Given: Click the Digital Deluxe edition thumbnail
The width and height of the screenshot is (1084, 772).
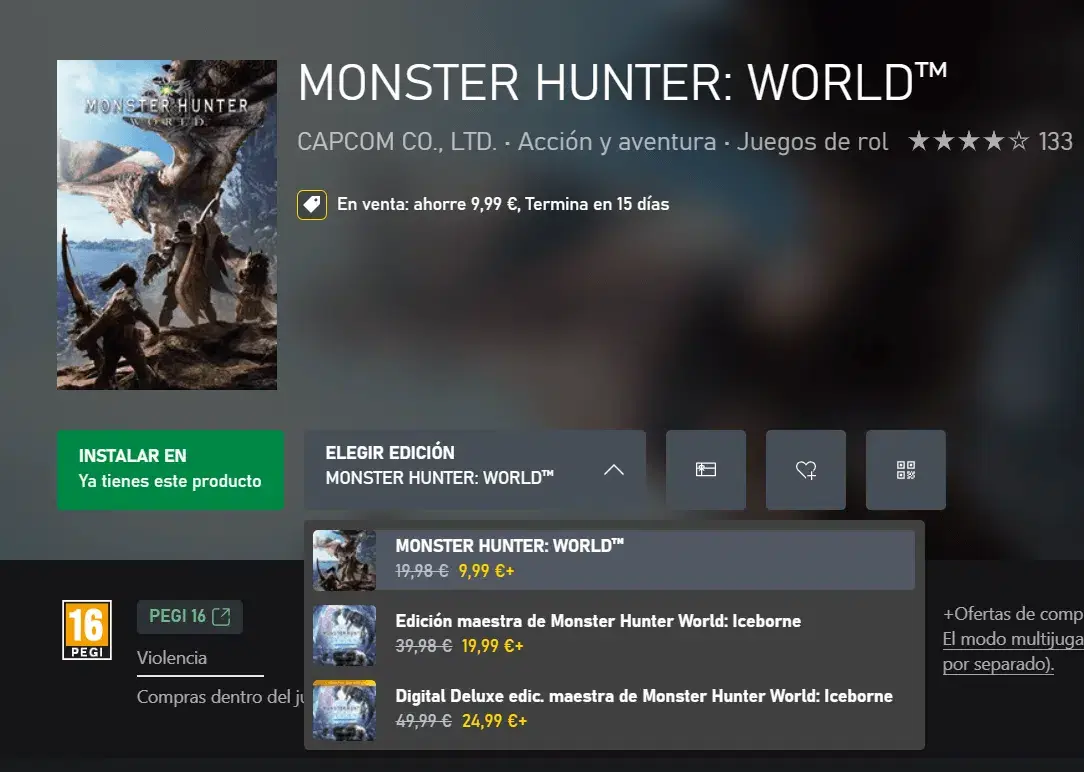Looking at the screenshot, I should click(344, 710).
